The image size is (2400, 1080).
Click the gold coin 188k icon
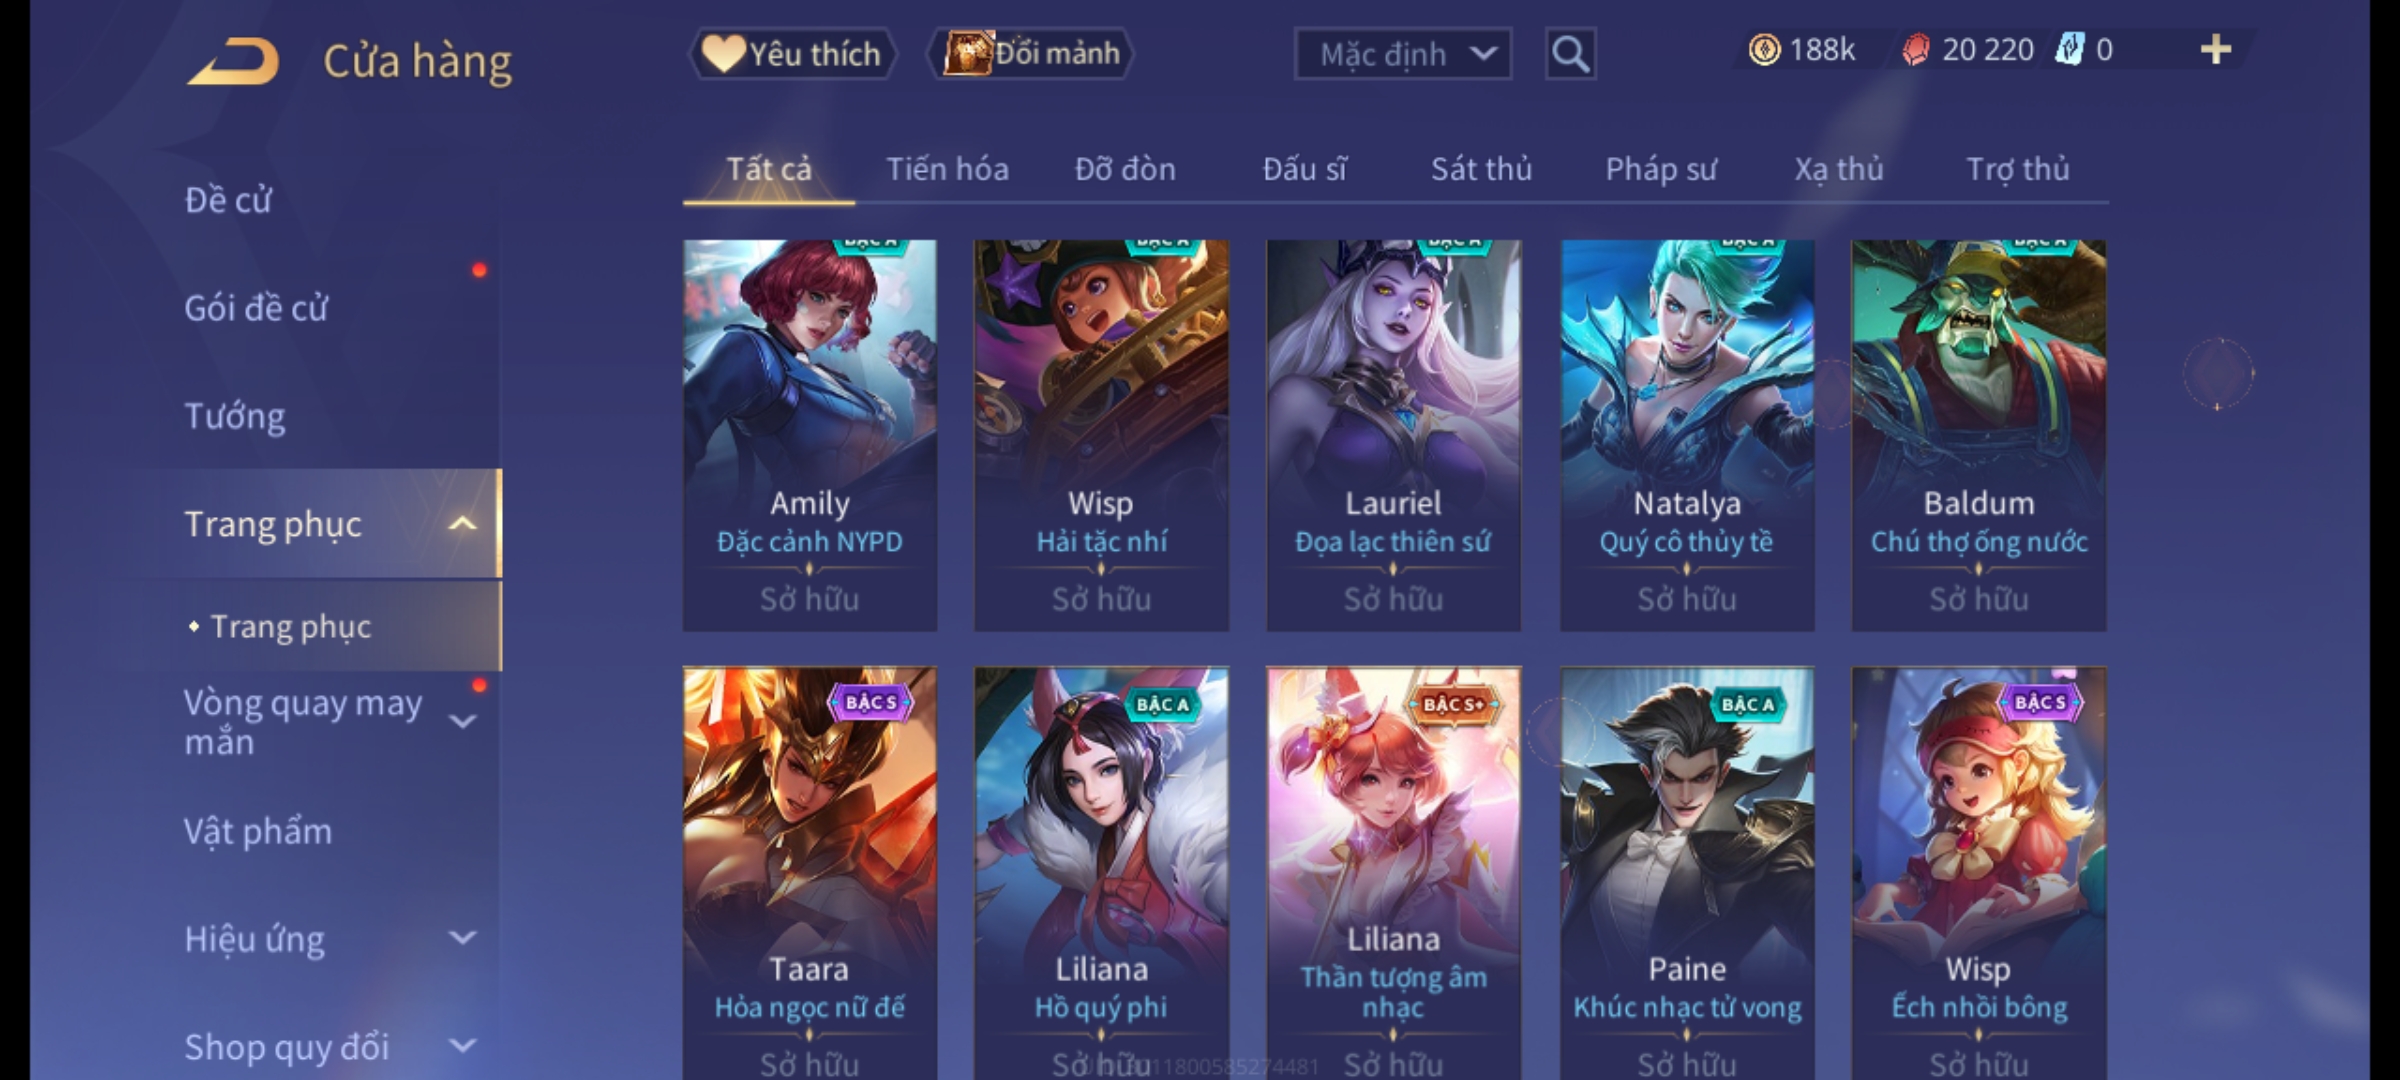(1764, 50)
